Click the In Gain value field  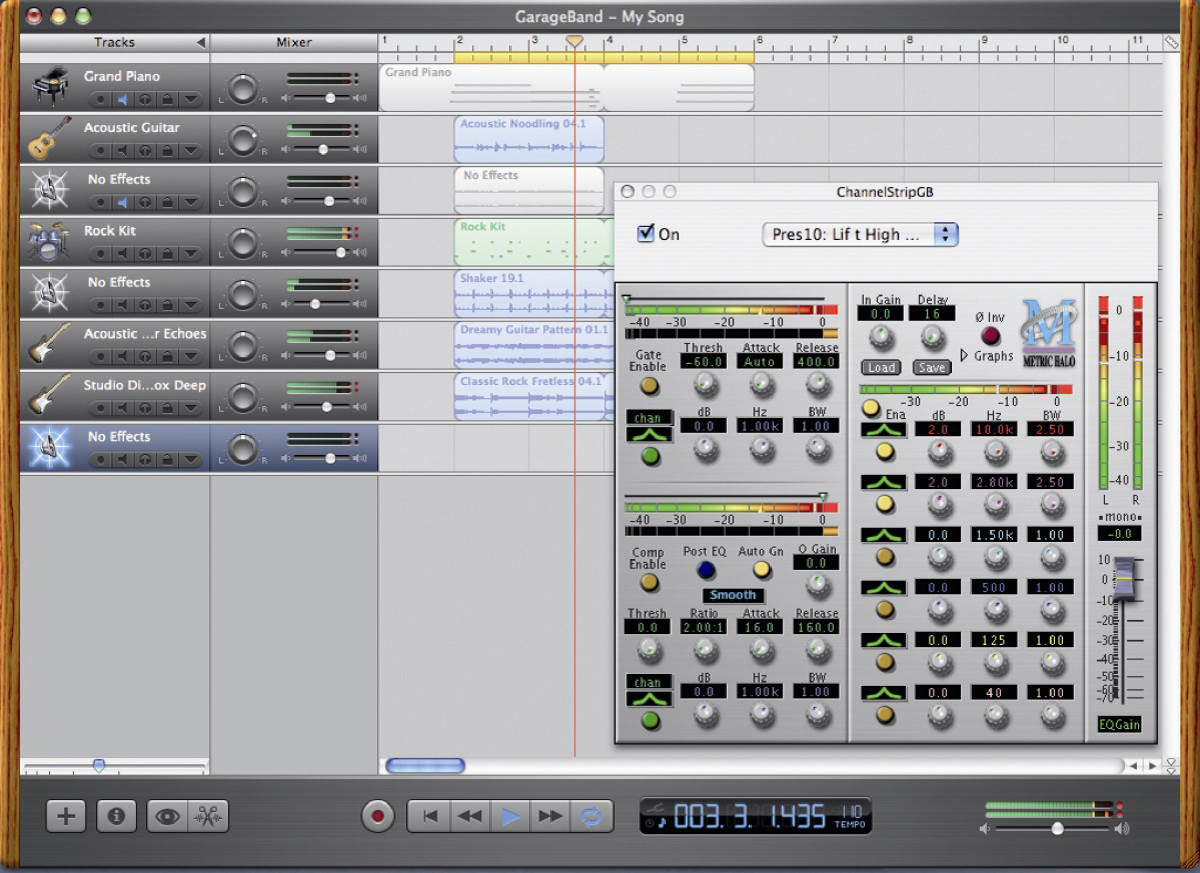click(x=880, y=314)
